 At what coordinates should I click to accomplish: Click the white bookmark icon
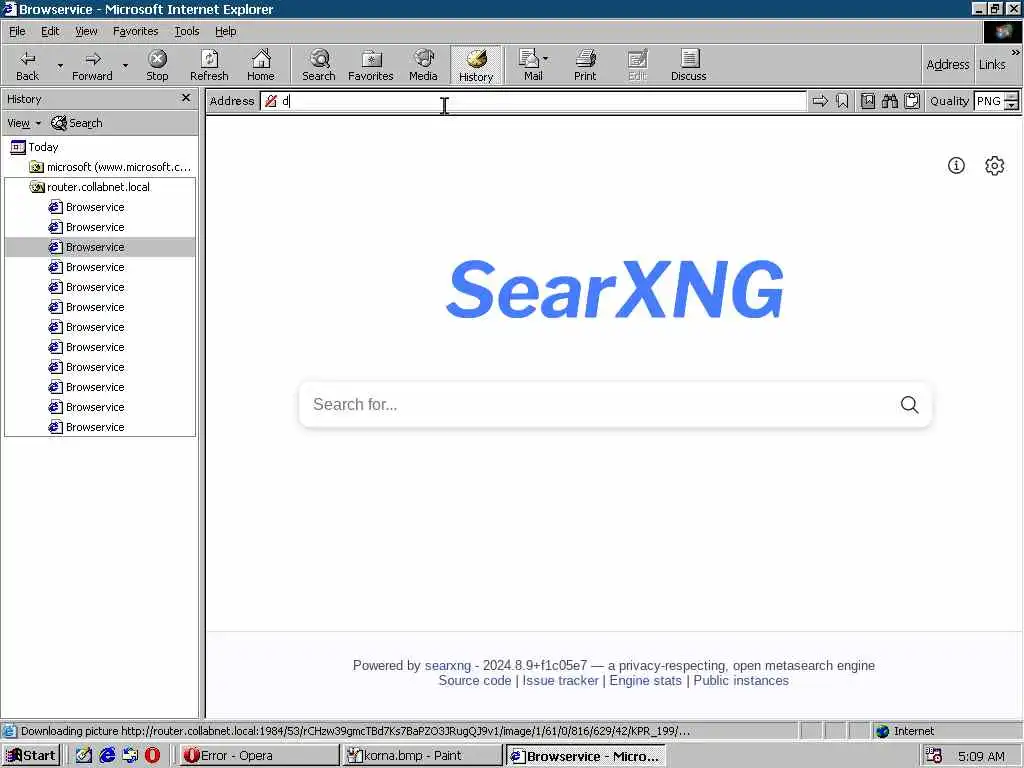[842, 101]
